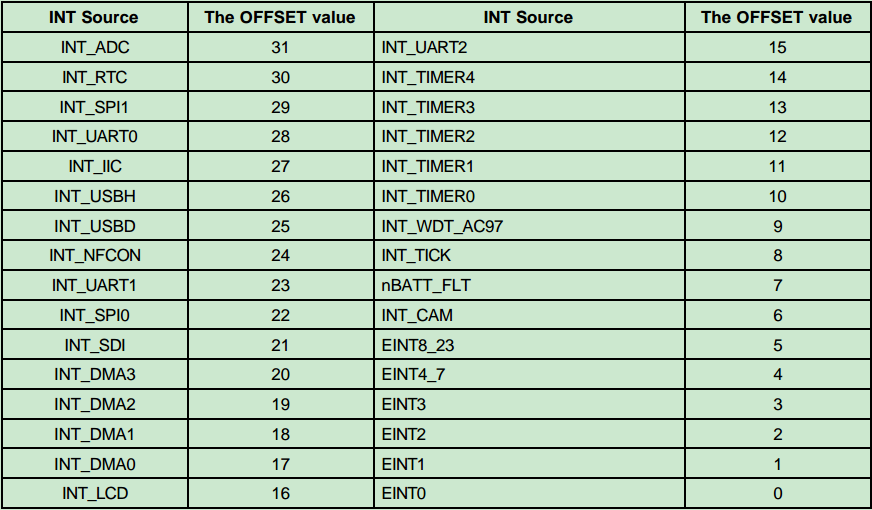Select the EINT8_23 entry
Viewport: 872px width, 510px height.
pos(419,345)
